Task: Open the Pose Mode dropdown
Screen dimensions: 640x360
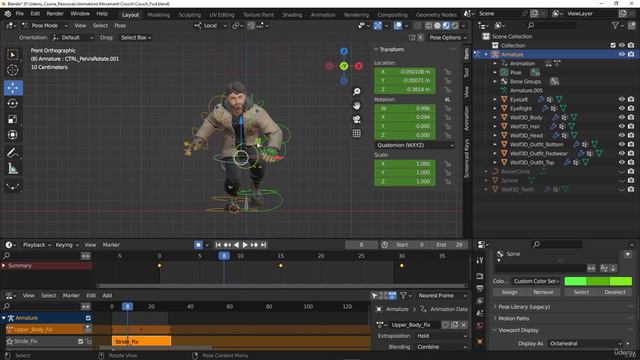Action: click(45, 25)
